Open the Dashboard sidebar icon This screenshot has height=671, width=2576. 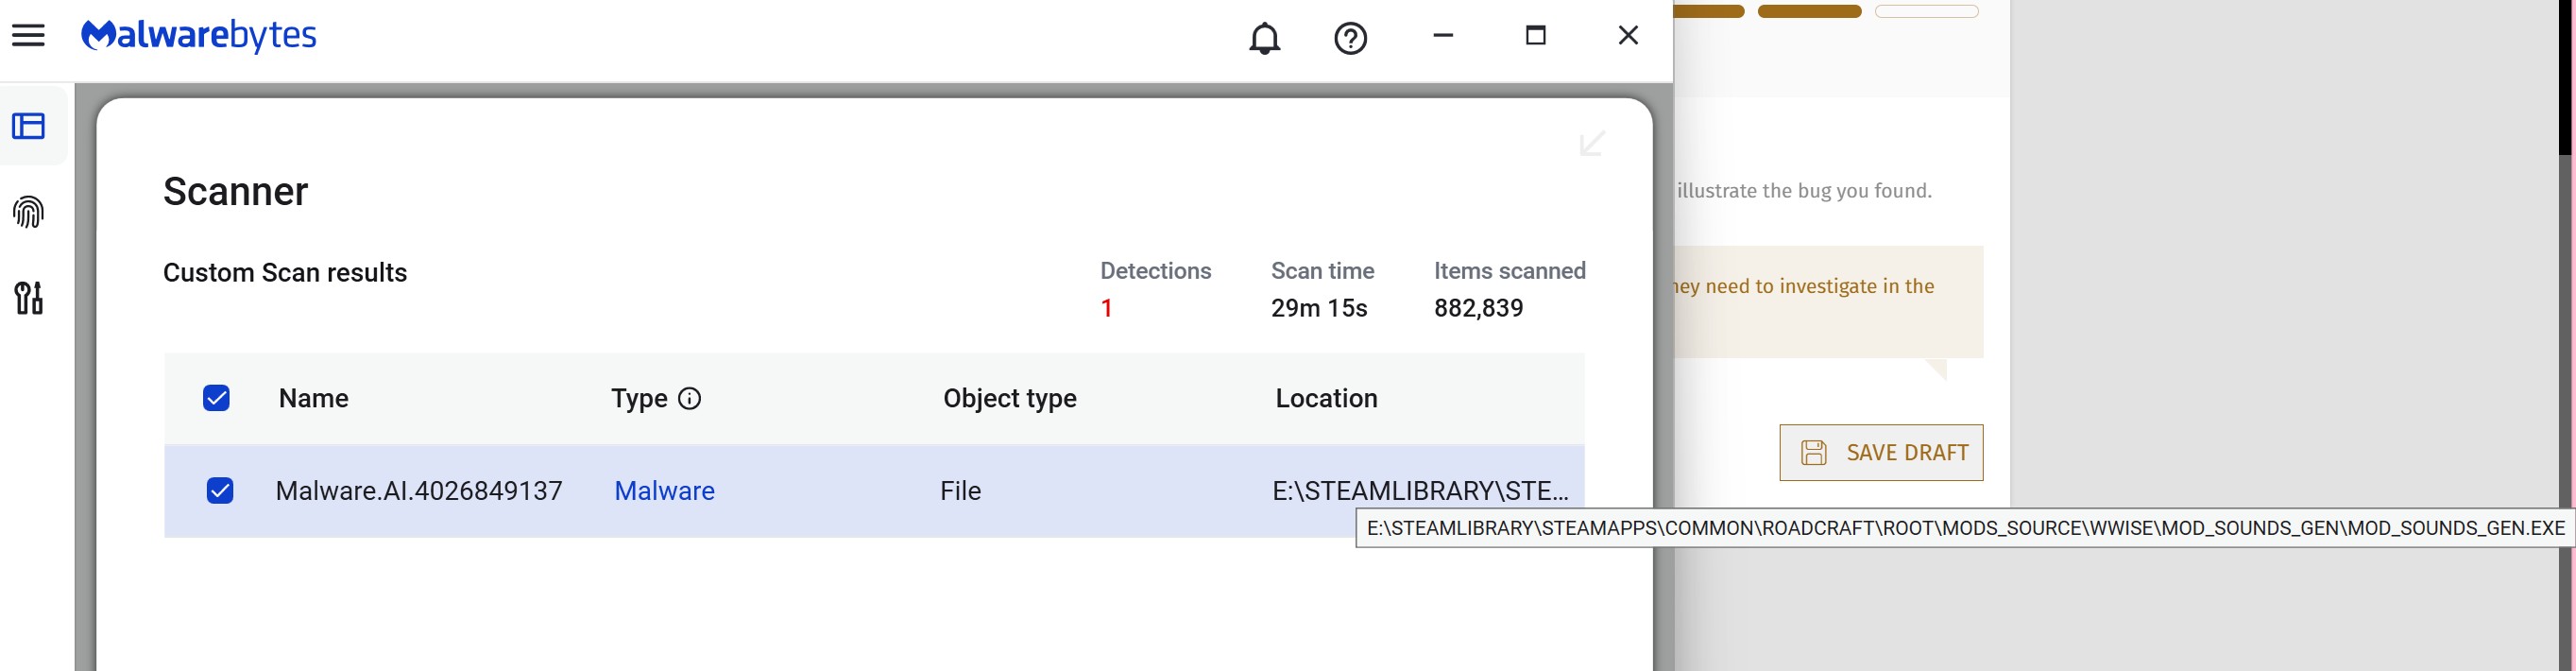coord(28,126)
